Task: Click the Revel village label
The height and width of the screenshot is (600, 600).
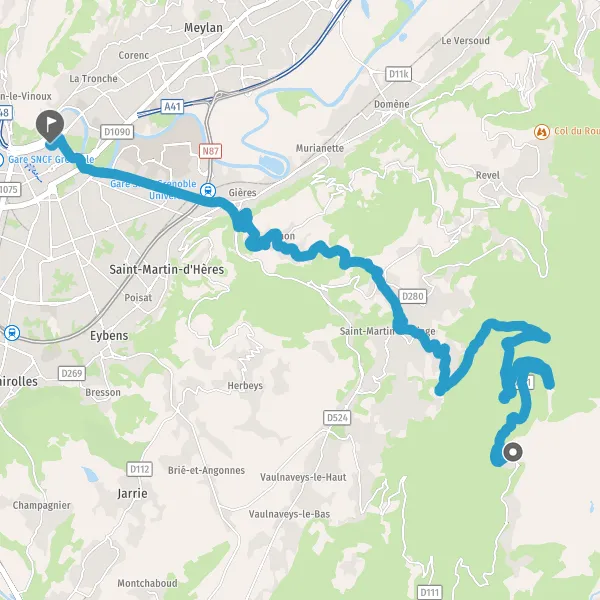Action: pyautogui.click(x=488, y=175)
